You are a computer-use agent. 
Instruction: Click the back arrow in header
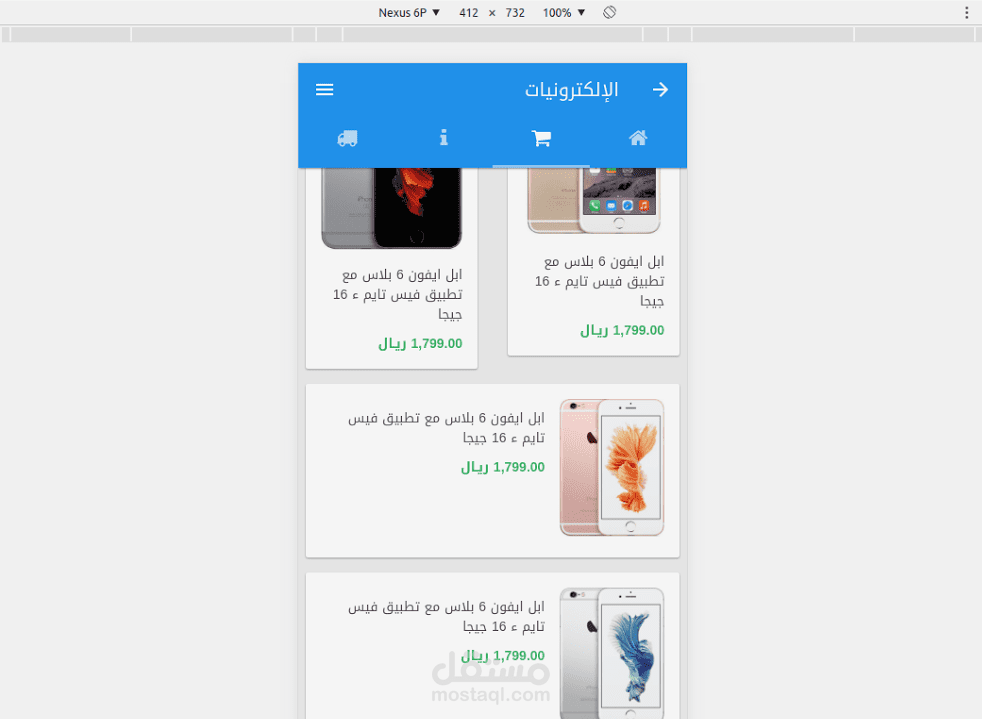(660, 90)
